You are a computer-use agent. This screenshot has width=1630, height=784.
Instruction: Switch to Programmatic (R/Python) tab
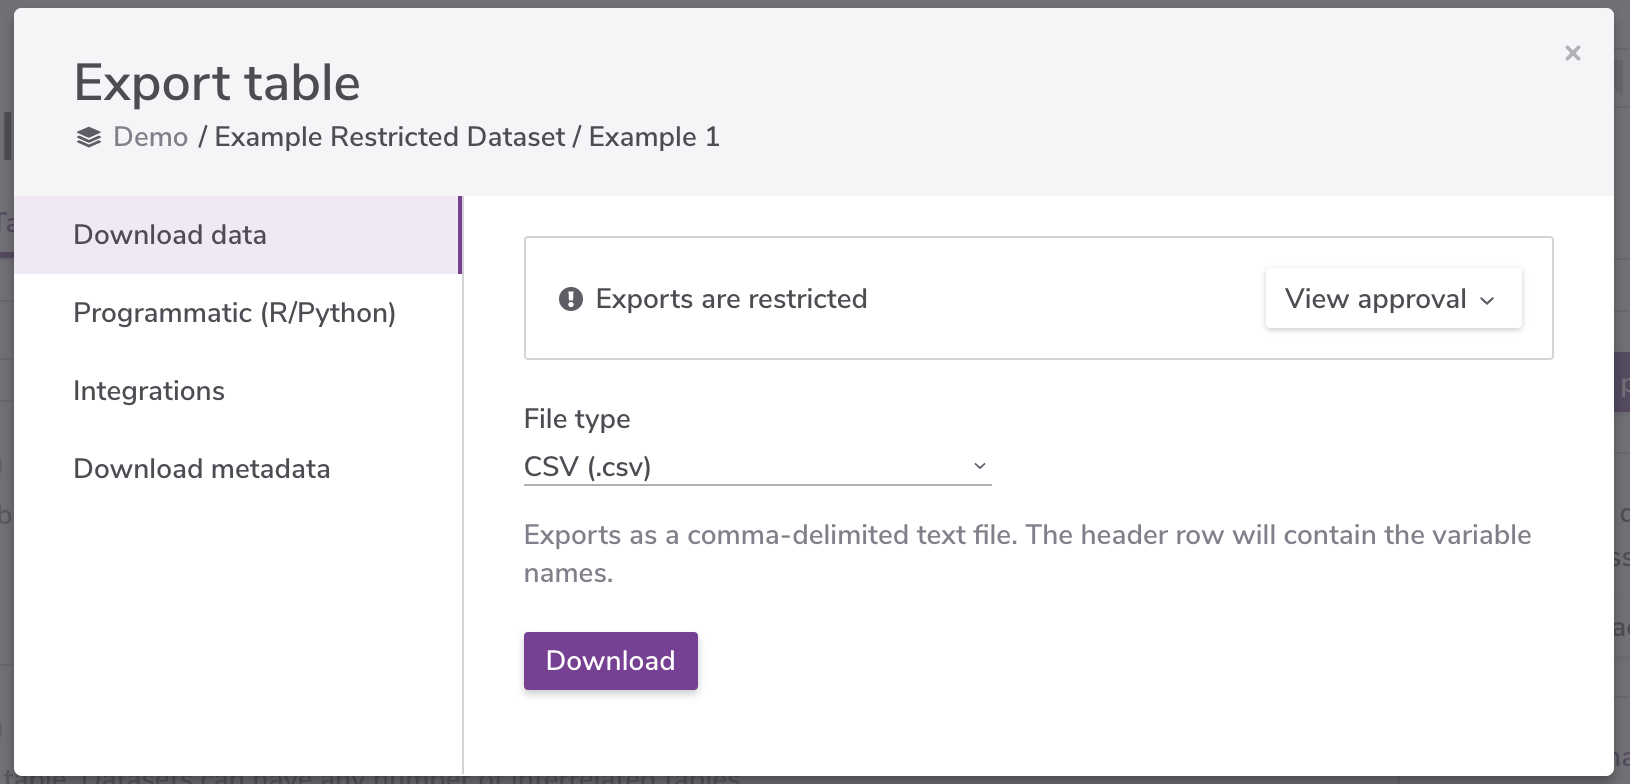tap(235, 313)
